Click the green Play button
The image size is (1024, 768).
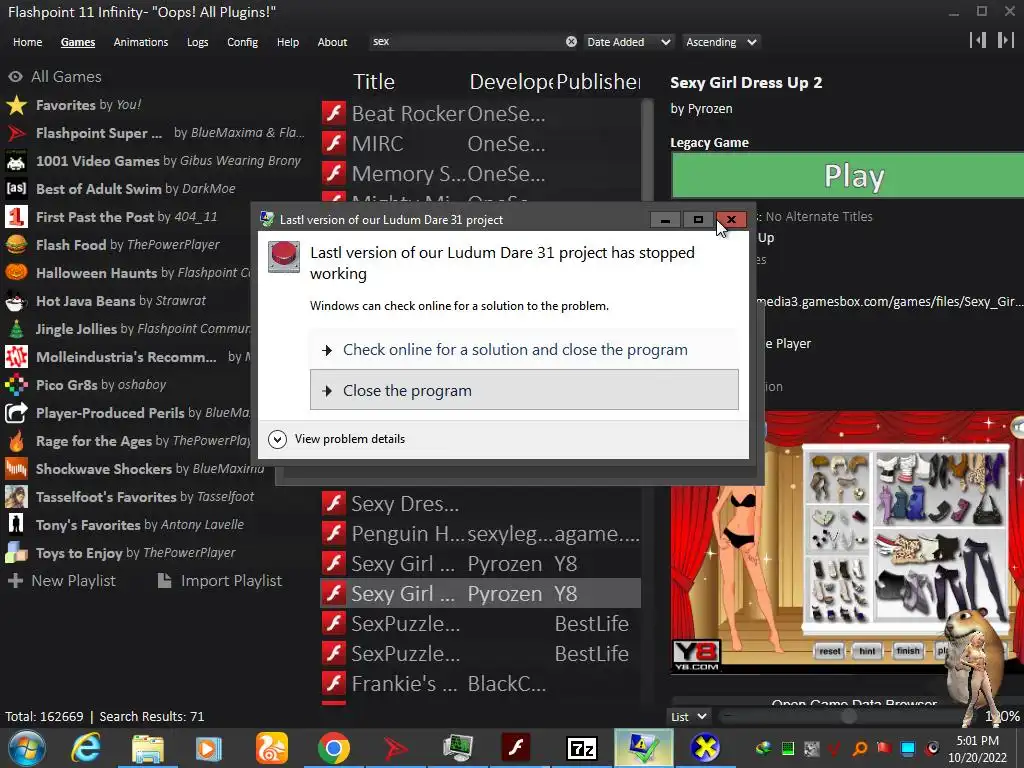pos(848,176)
